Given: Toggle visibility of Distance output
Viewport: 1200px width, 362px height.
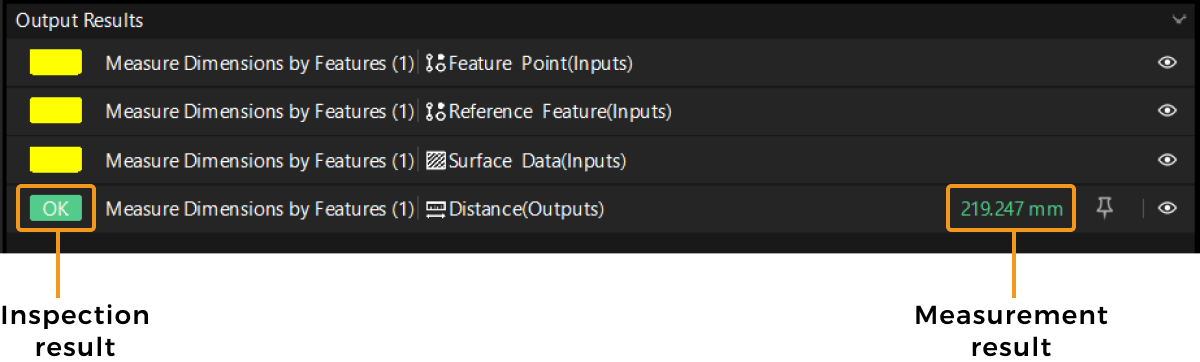Looking at the screenshot, I should (1167, 208).
